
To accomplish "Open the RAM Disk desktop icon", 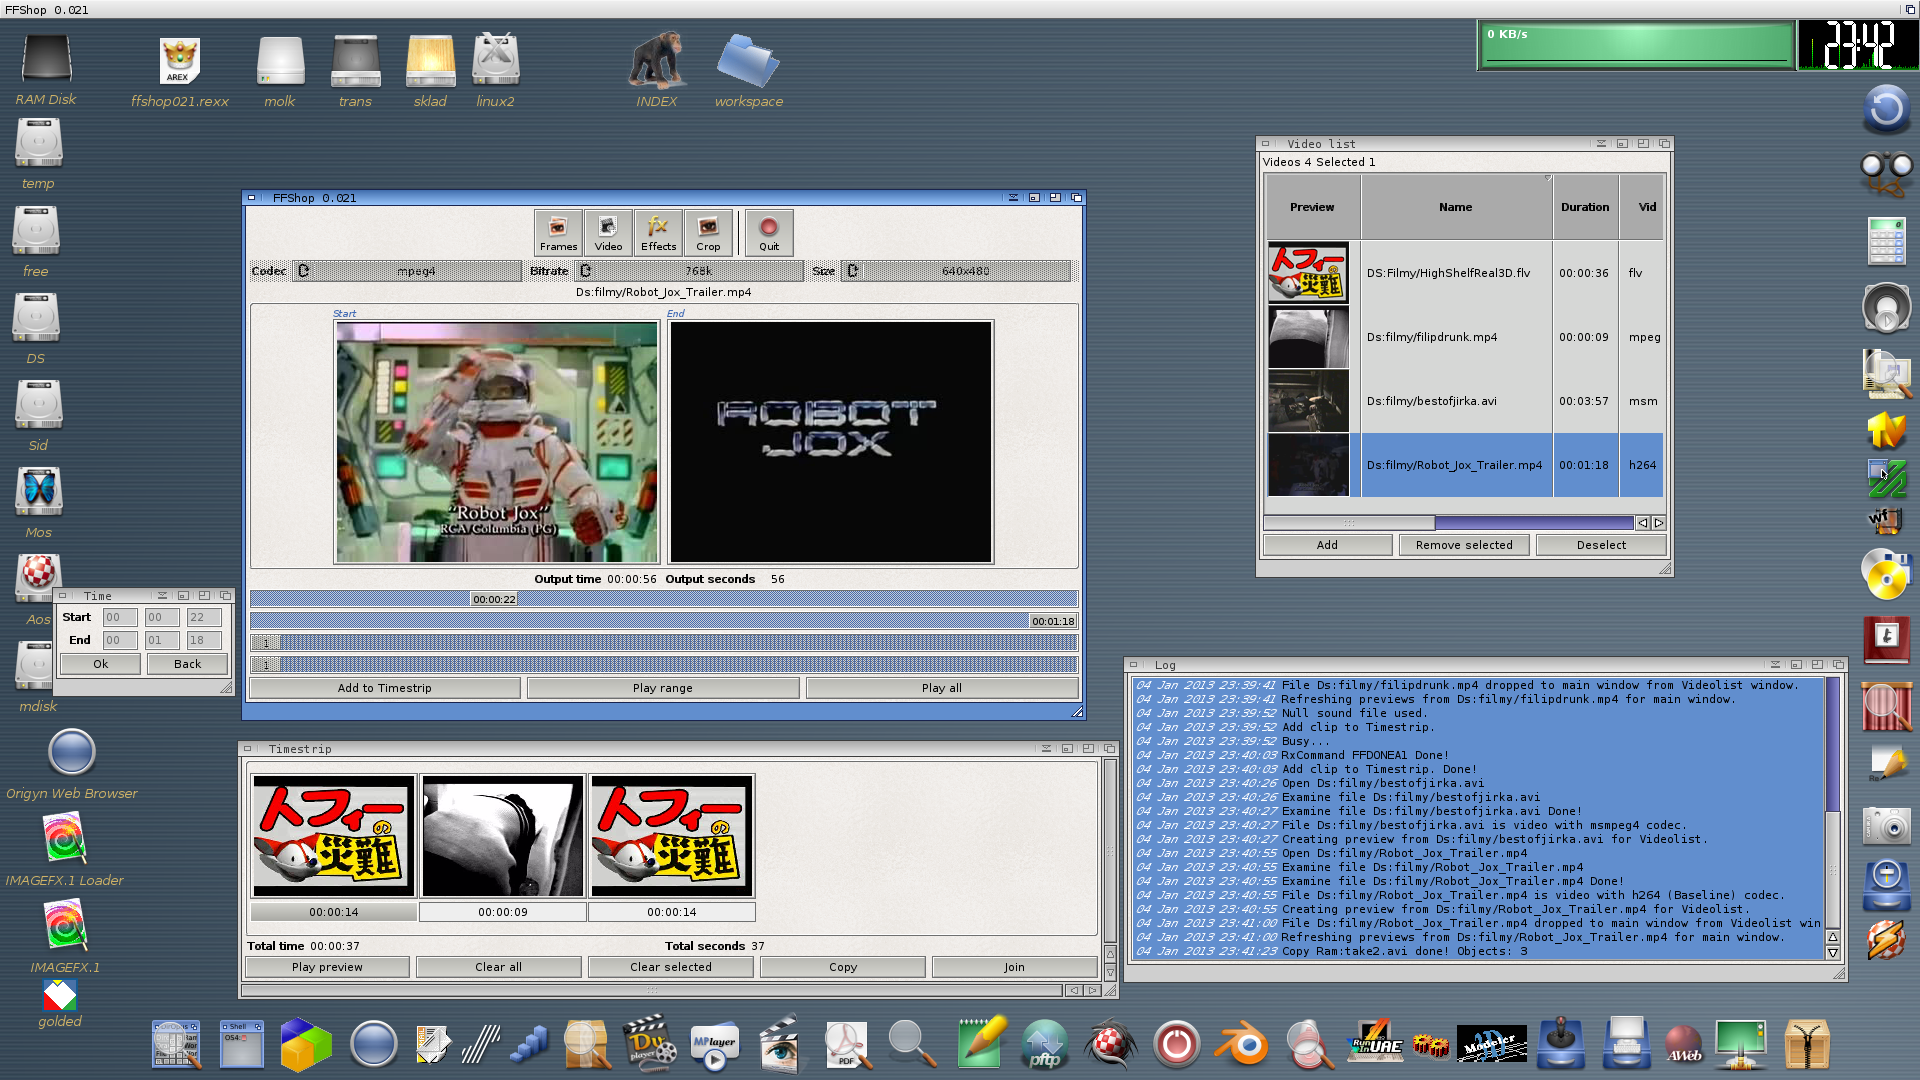I will tap(46, 70).
